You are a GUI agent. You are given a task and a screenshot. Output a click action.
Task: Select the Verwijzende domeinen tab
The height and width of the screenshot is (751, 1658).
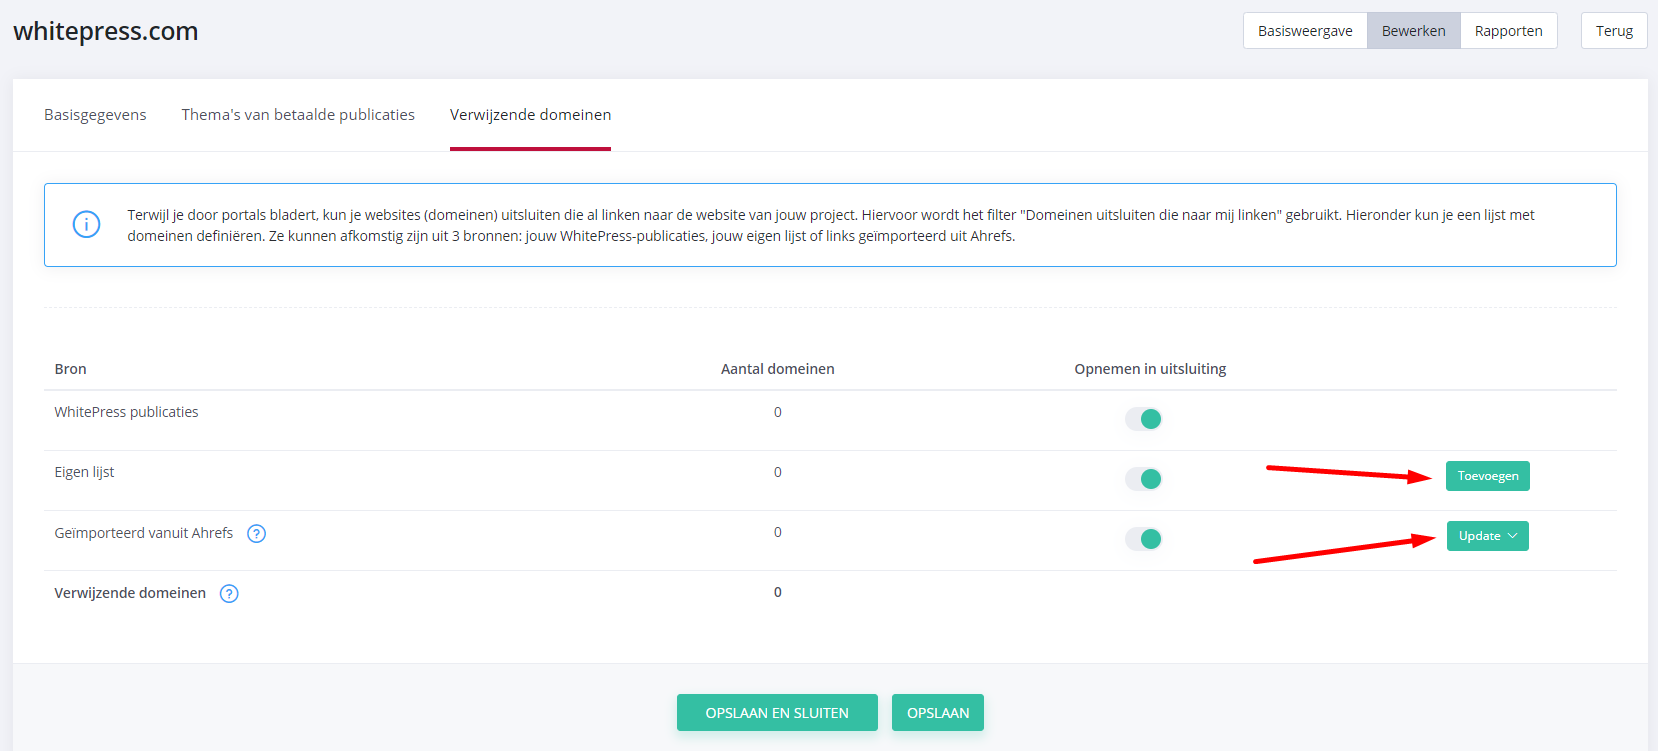[530, 115]
